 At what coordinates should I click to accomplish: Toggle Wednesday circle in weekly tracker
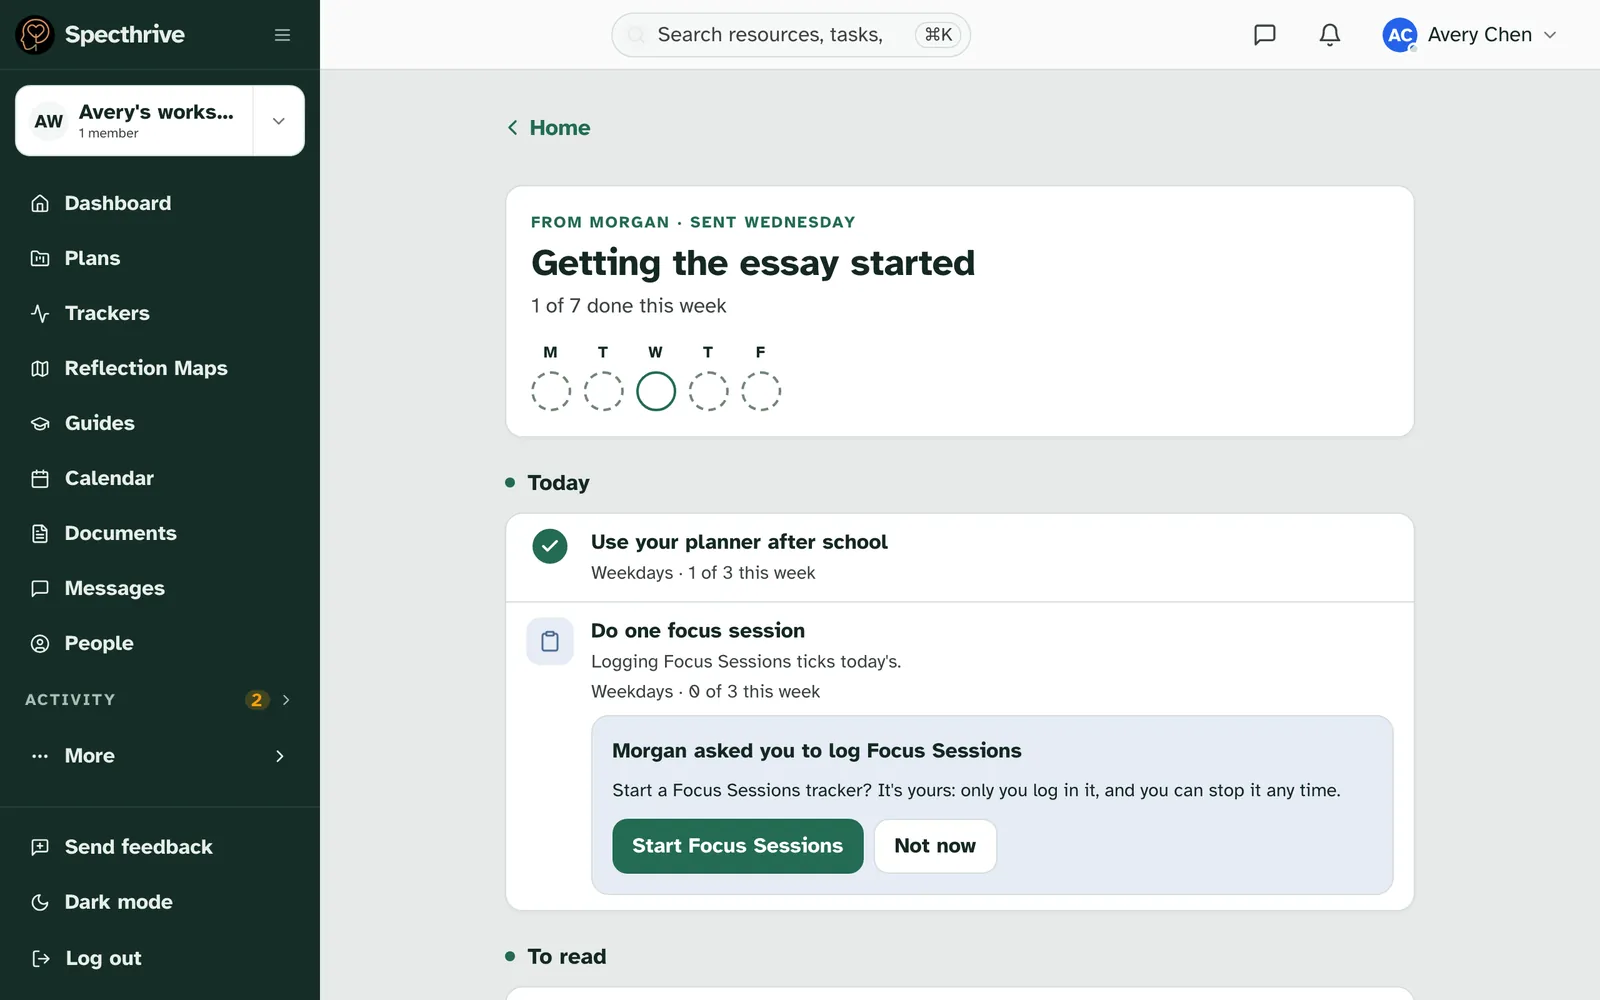coord(656,391)
